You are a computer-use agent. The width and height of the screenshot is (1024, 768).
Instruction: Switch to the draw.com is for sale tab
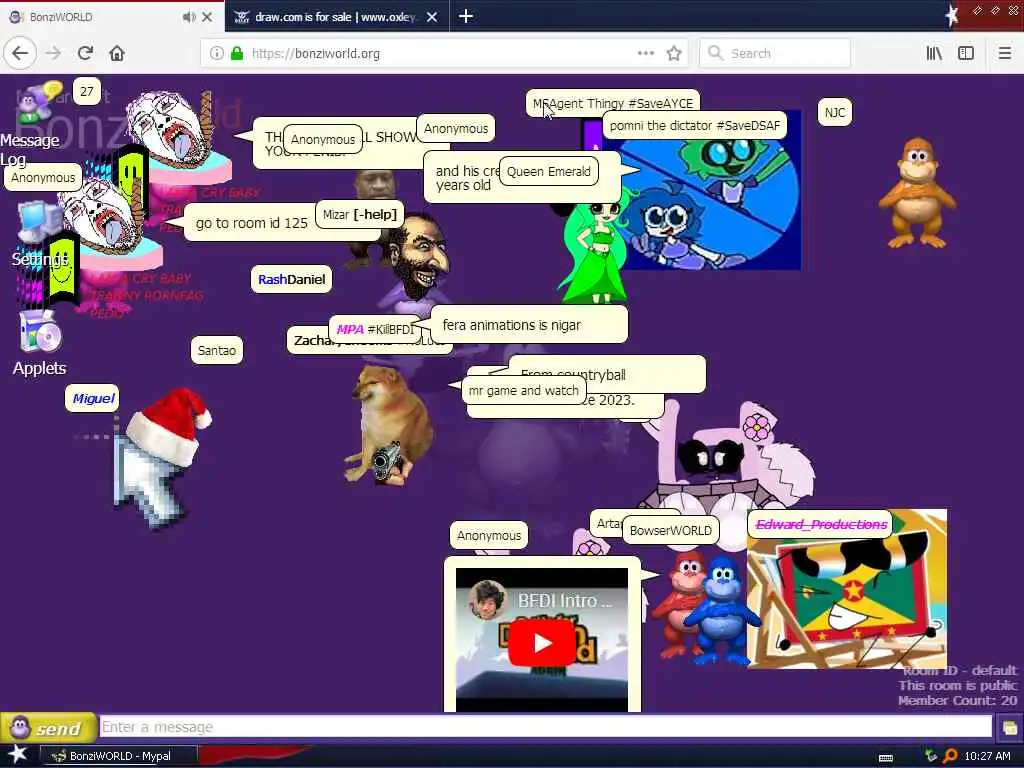[x=337, y=16]
